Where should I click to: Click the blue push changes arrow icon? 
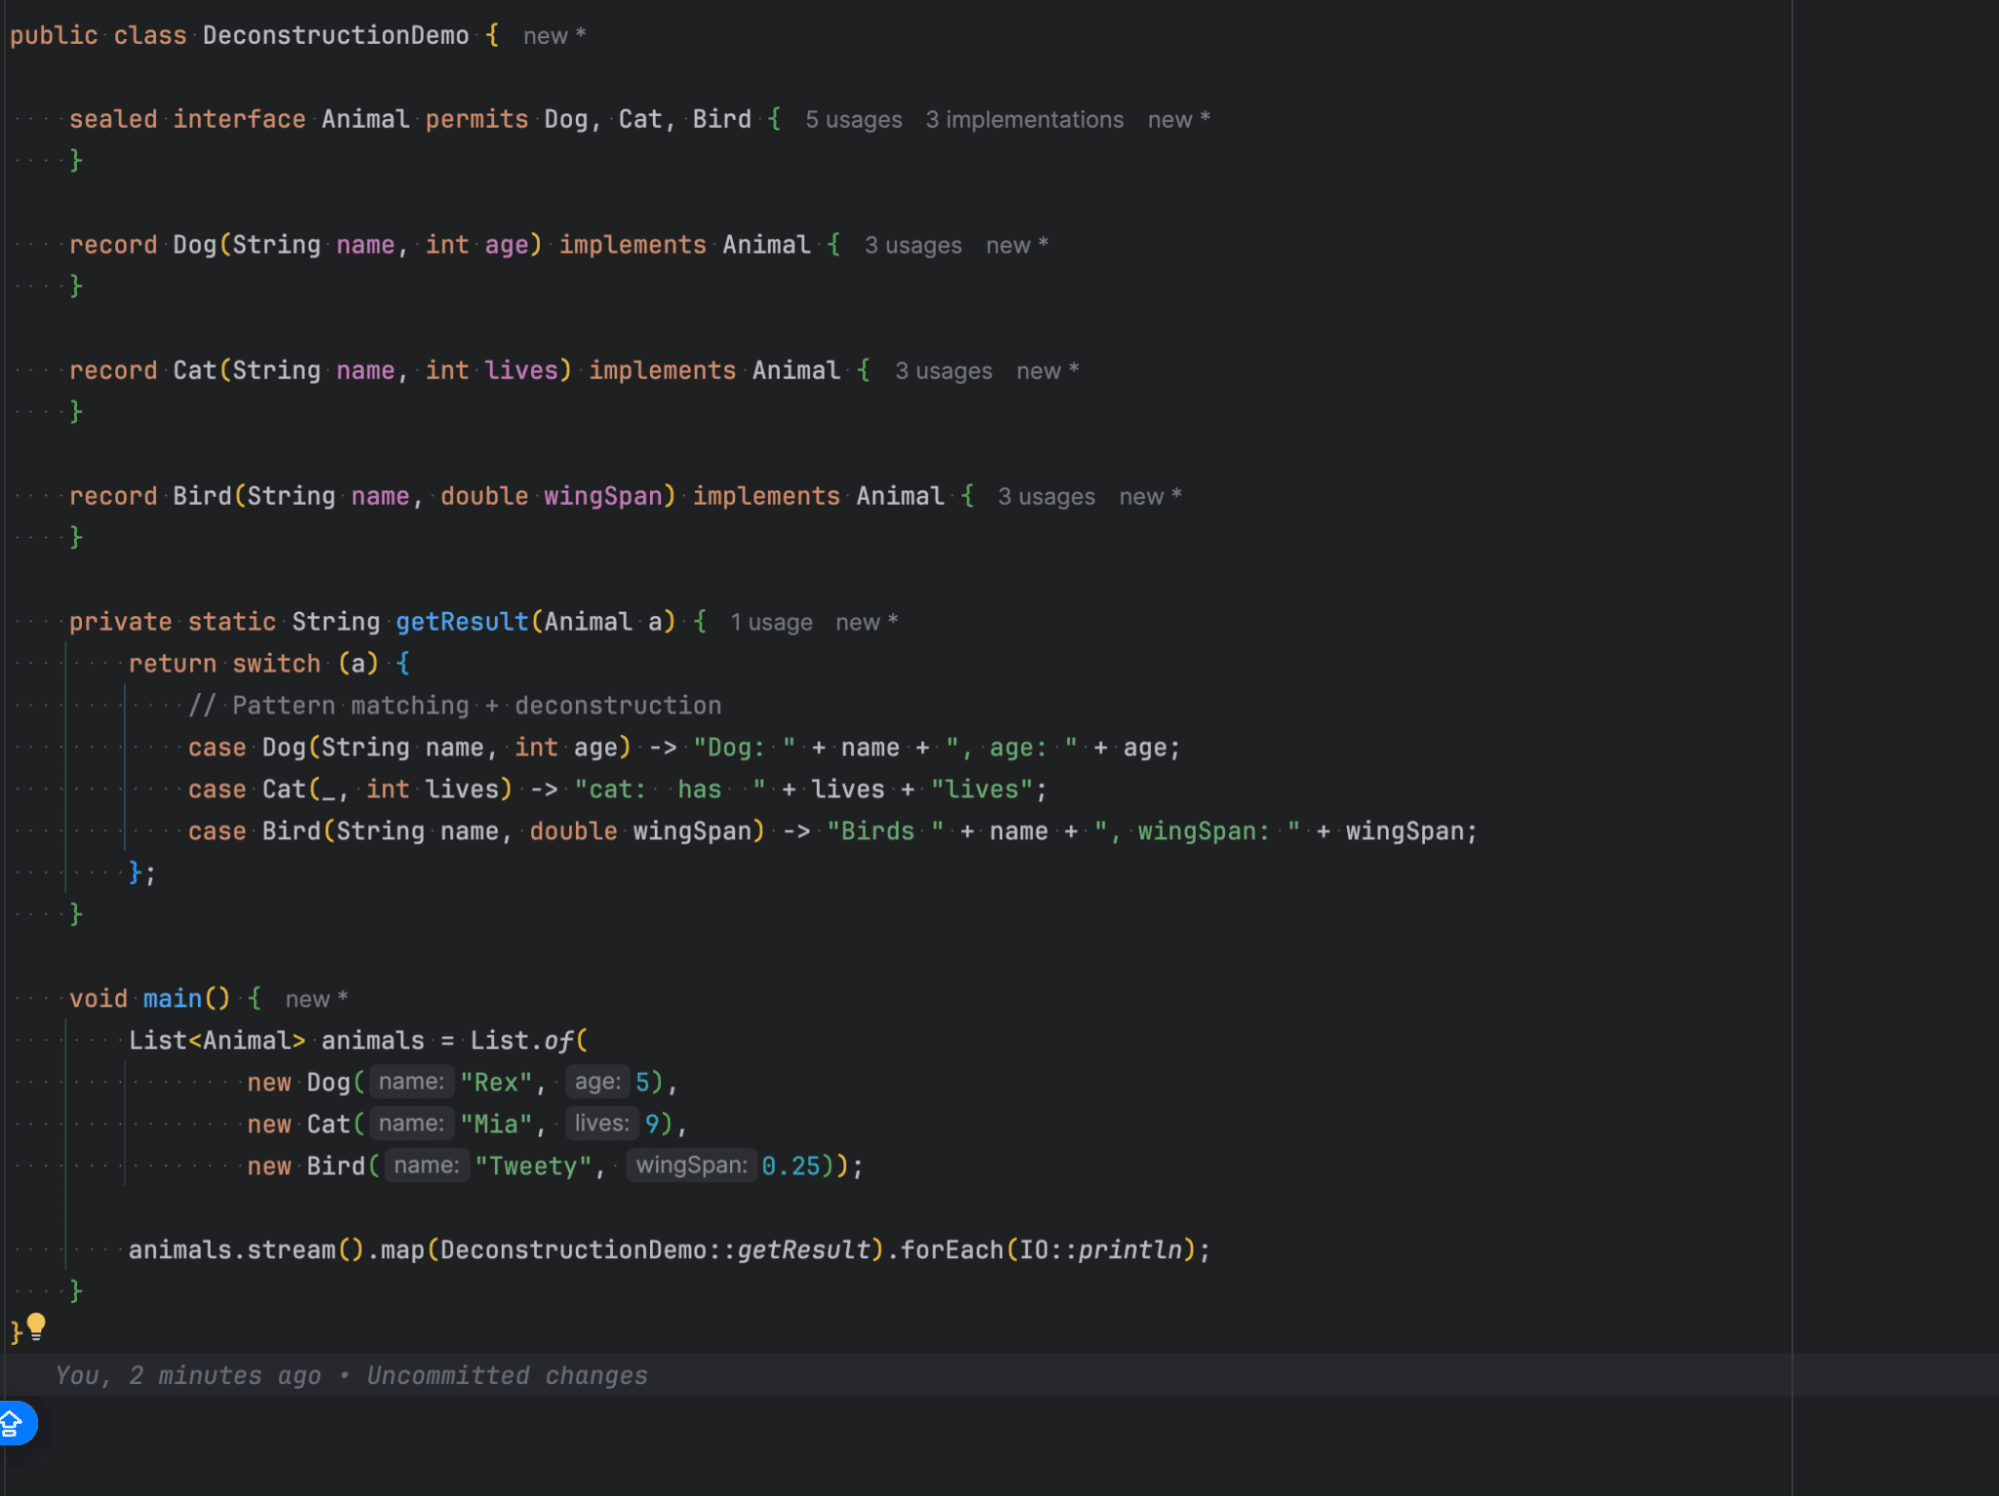point(15,1423)
